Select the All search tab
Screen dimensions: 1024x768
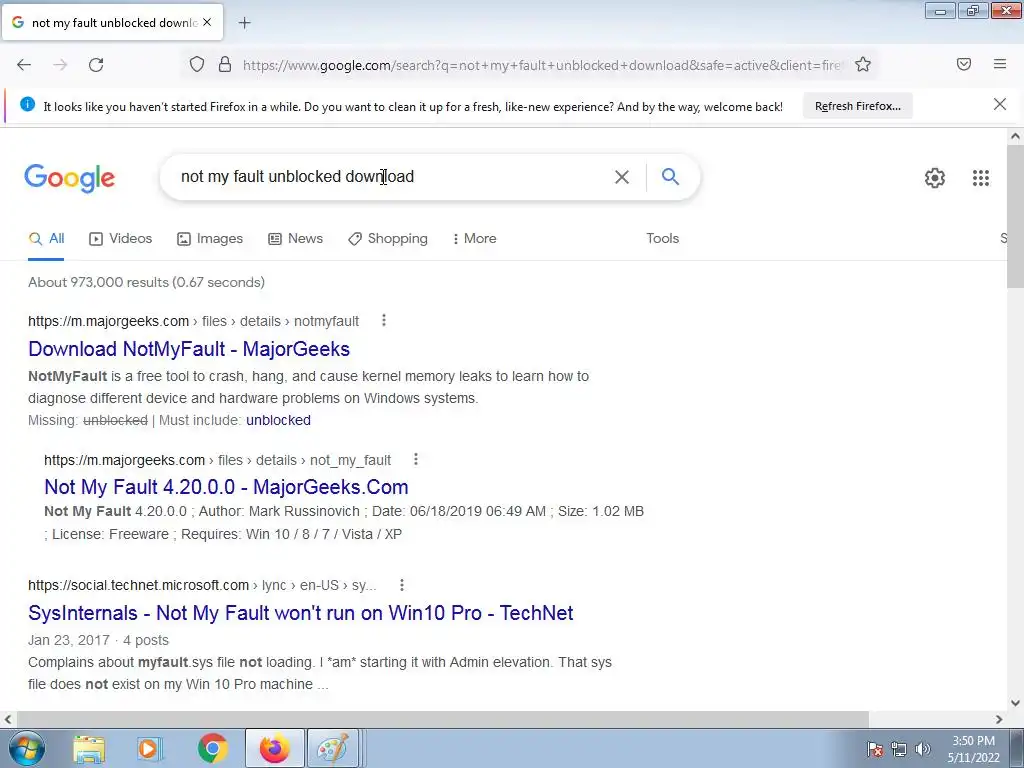(x=46, y=238)
